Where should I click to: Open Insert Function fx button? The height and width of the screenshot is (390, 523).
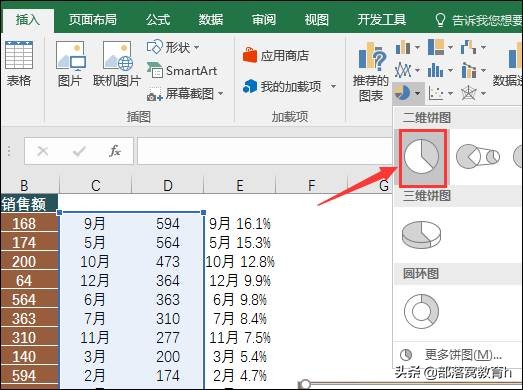tap(115, 151)
